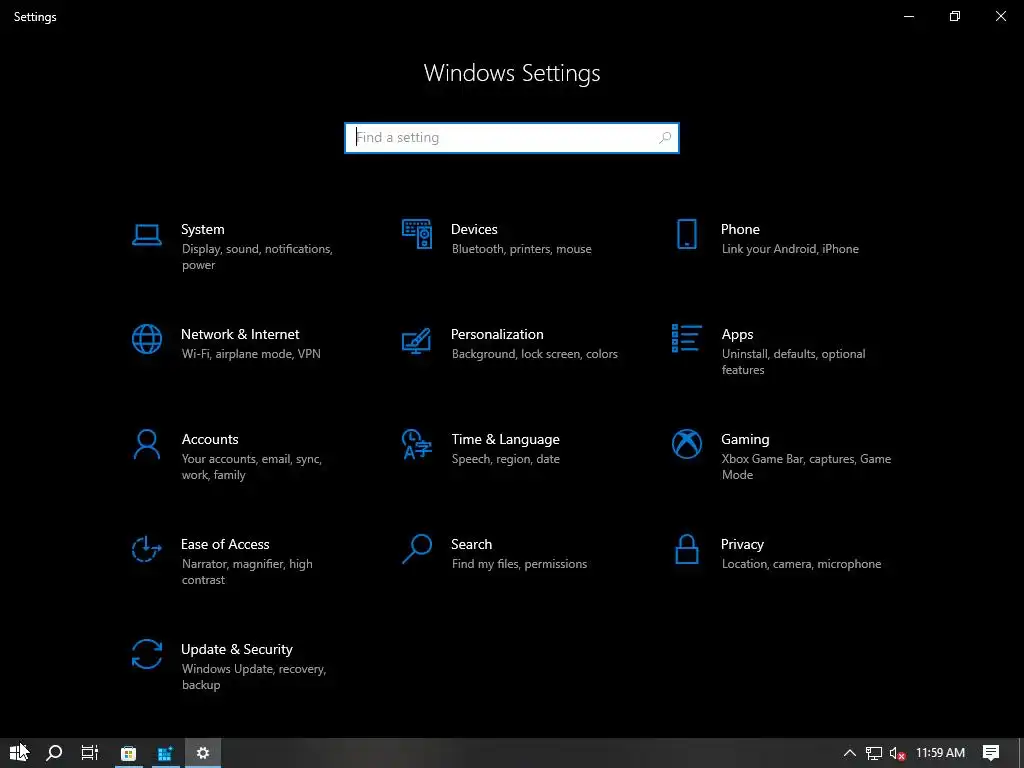Click the Devices keyboard and speaker icon
Image resolution: width=1024 pixels, height=768 pixels.
click(x=417, y=234)
